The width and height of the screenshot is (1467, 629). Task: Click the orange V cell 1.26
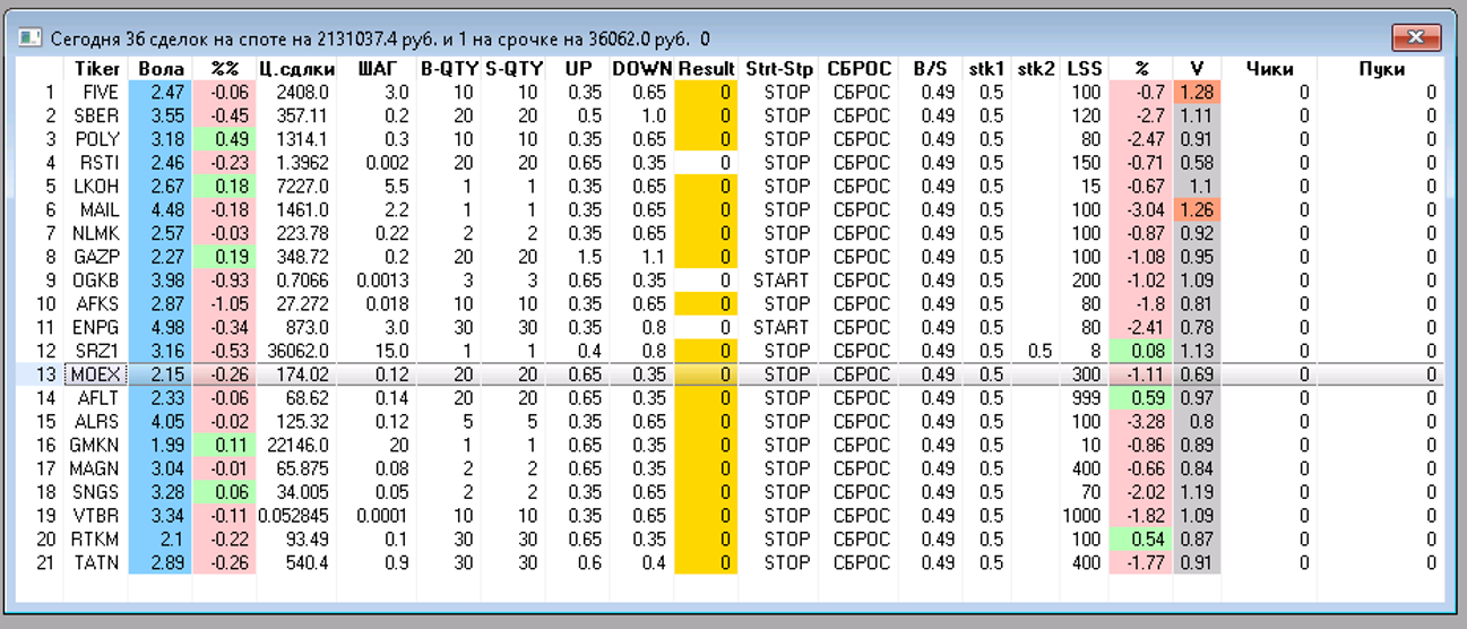click(1196, 209)
